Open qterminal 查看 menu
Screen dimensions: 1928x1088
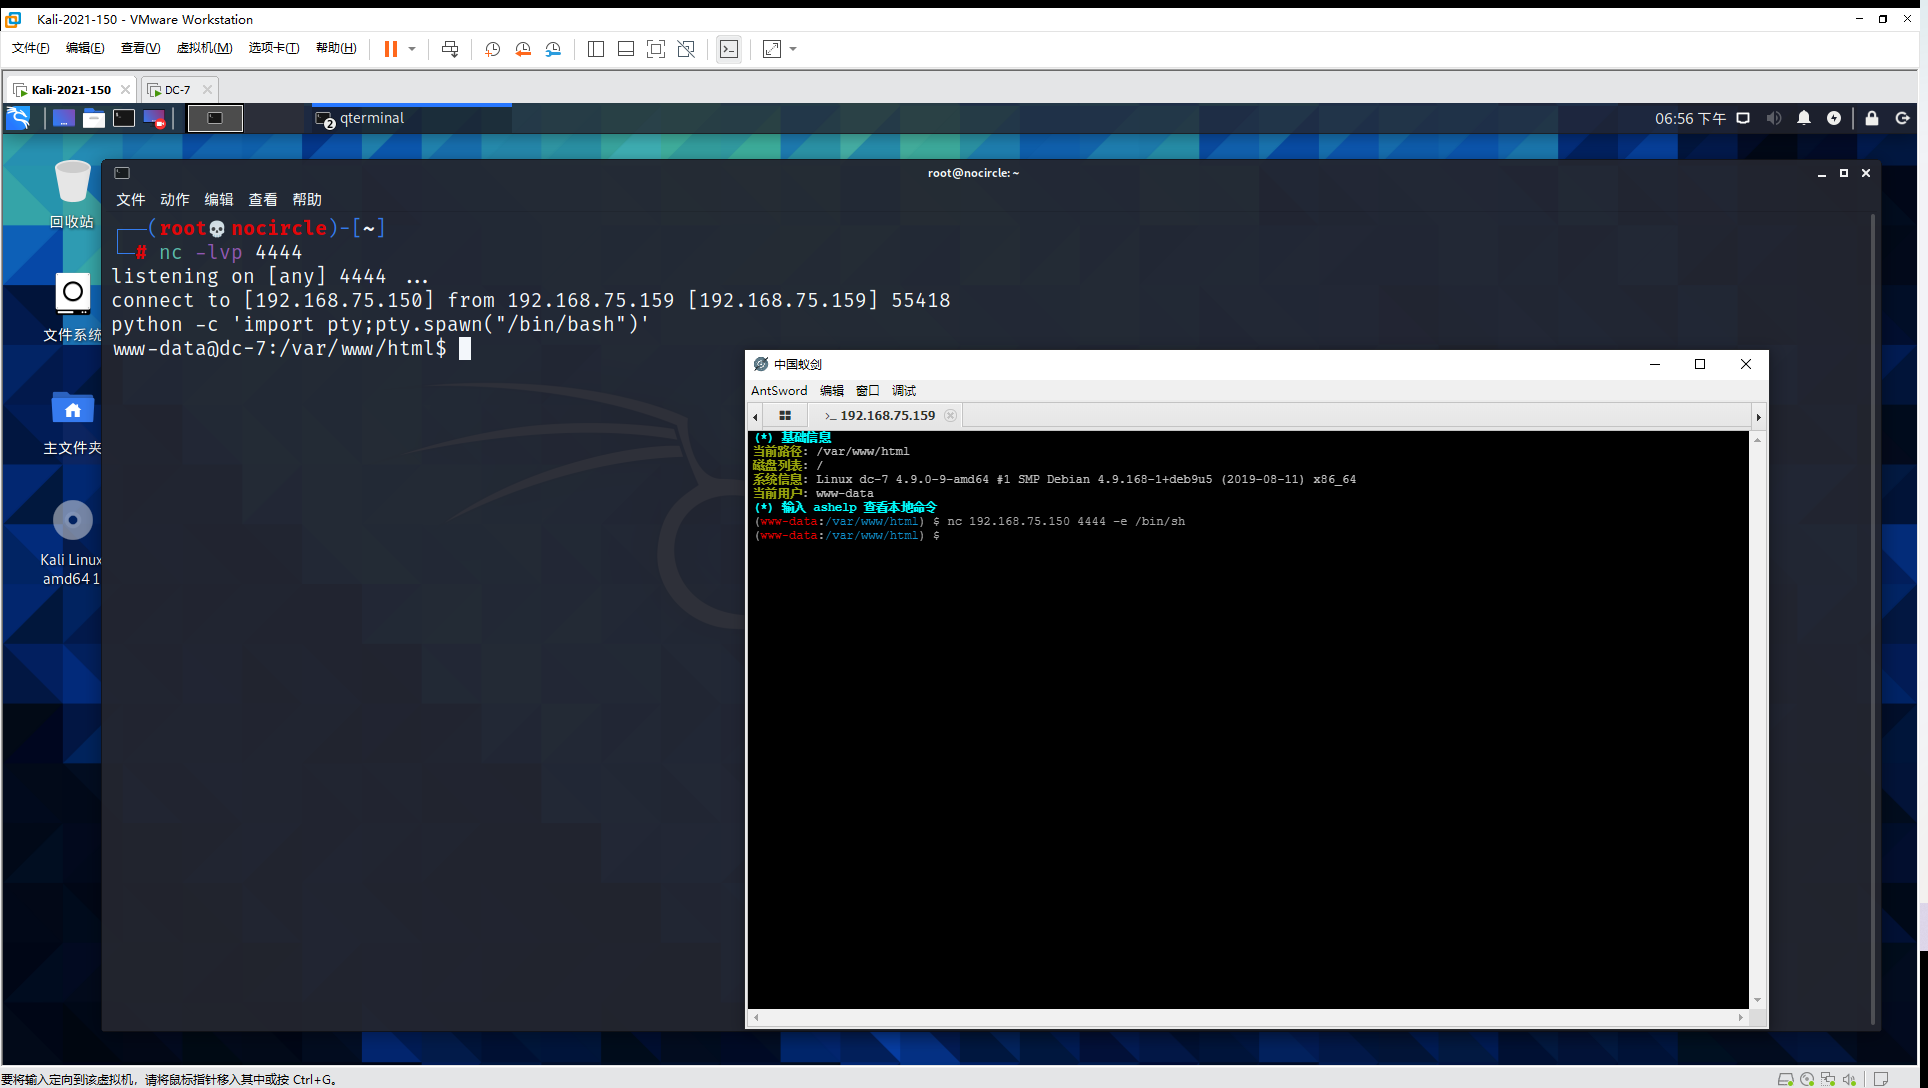tap(263, 200)
